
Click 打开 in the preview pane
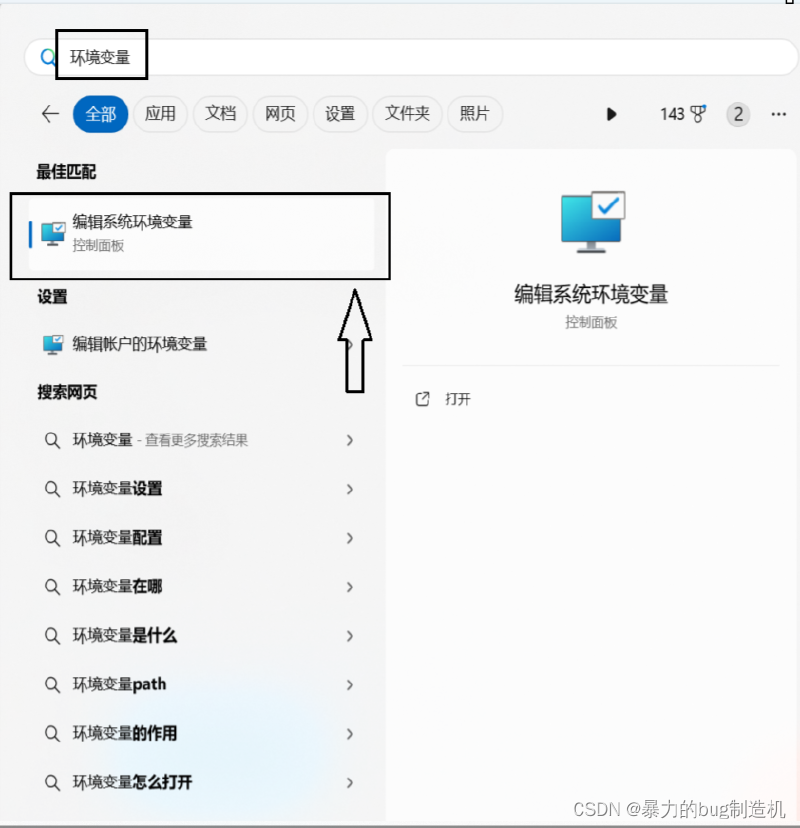click(457, 399)
